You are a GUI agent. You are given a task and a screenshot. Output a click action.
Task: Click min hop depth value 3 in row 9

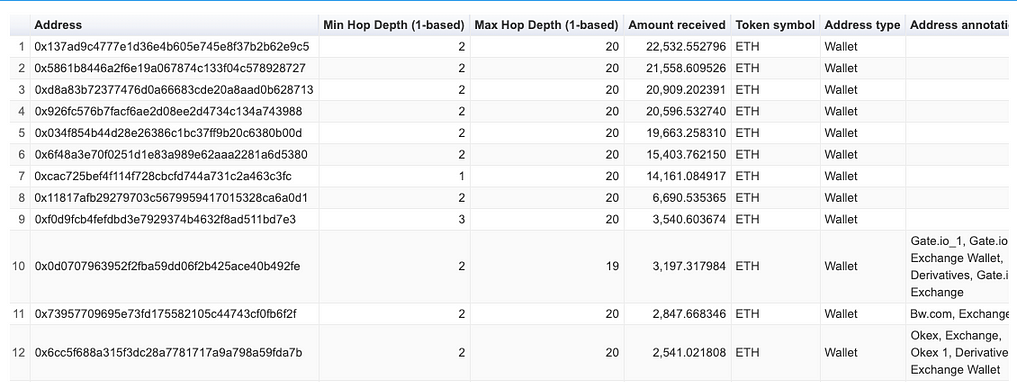coord(461,219)
